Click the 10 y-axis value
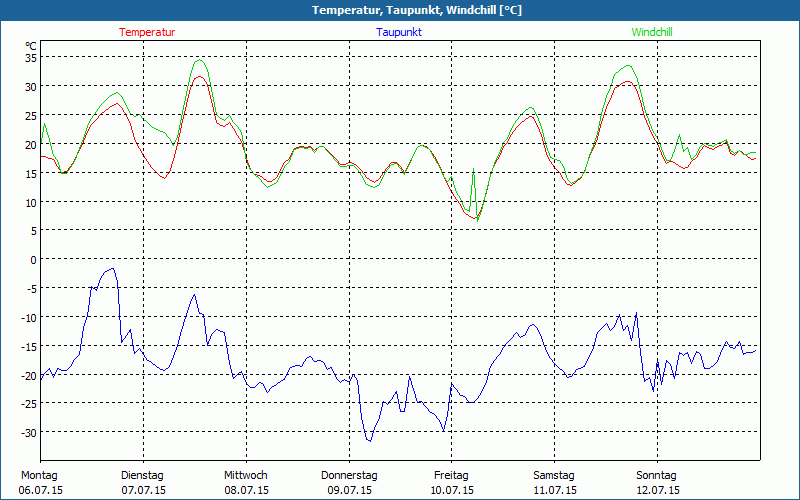Image resolution: width=800 pixels, height=500 pixels. coord(31,203)
